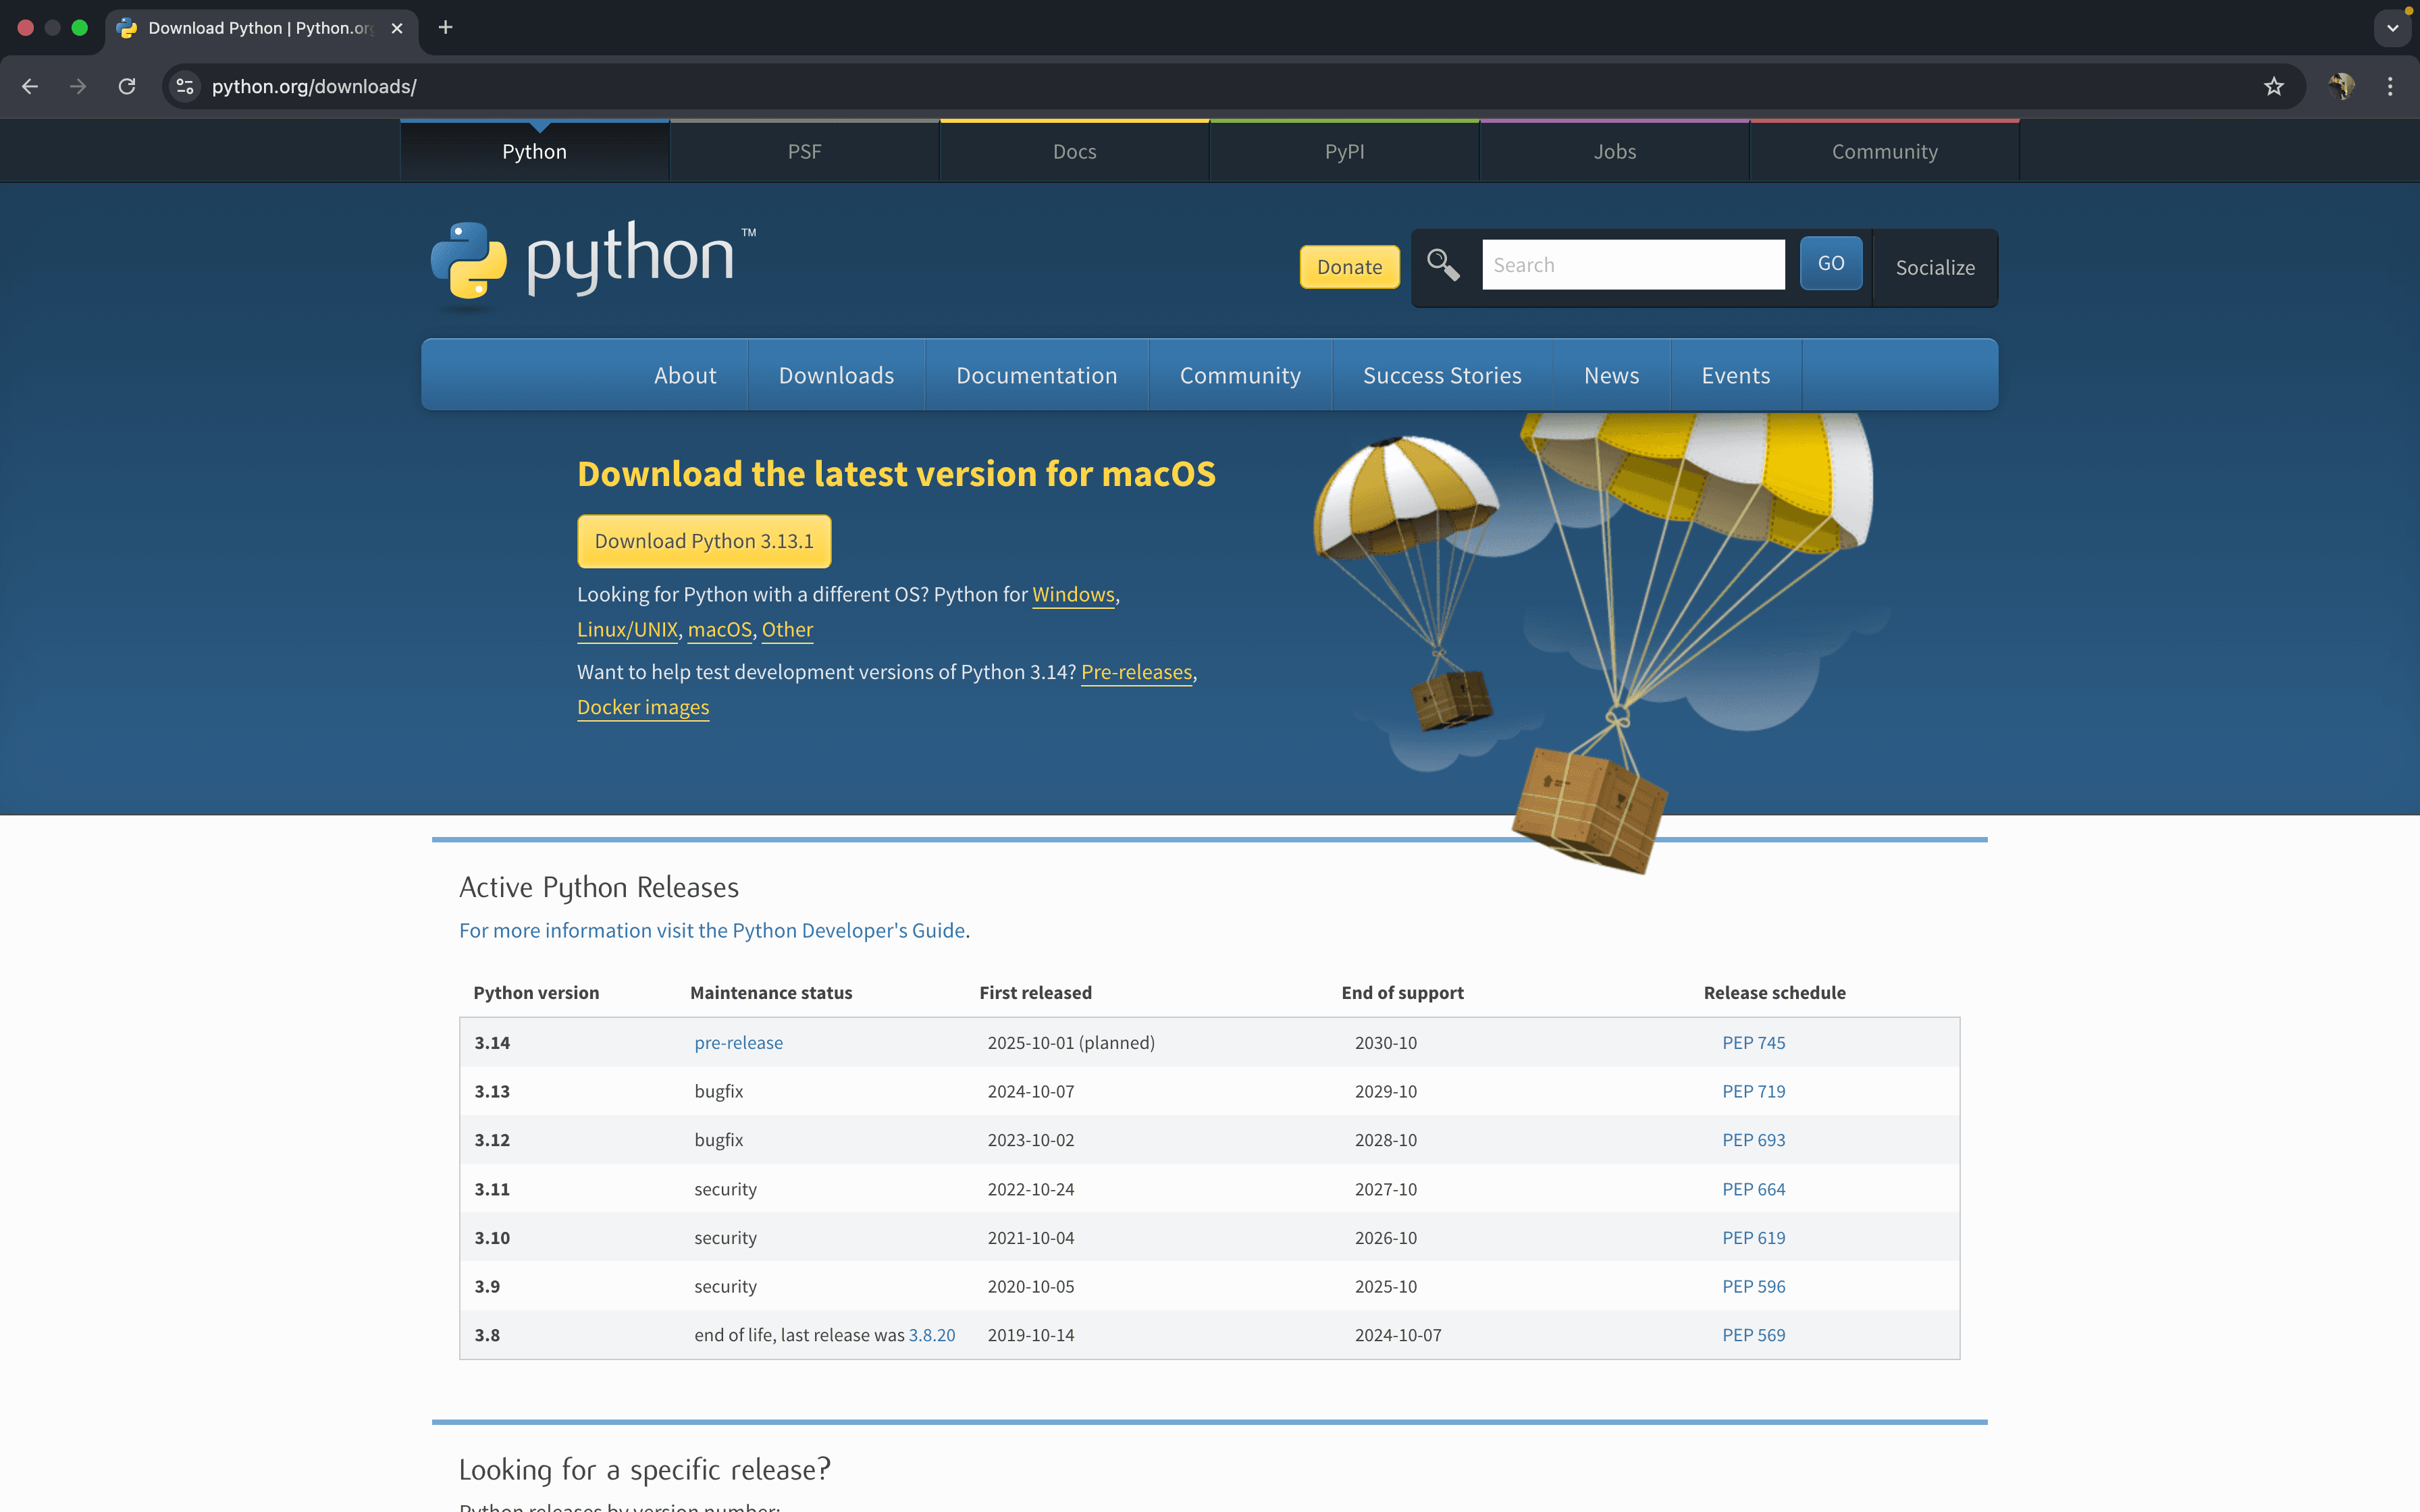Open the Chrome profile avatar
The height and width of the screenshot is (1512, 2420).
click(x=2341, y=87)
